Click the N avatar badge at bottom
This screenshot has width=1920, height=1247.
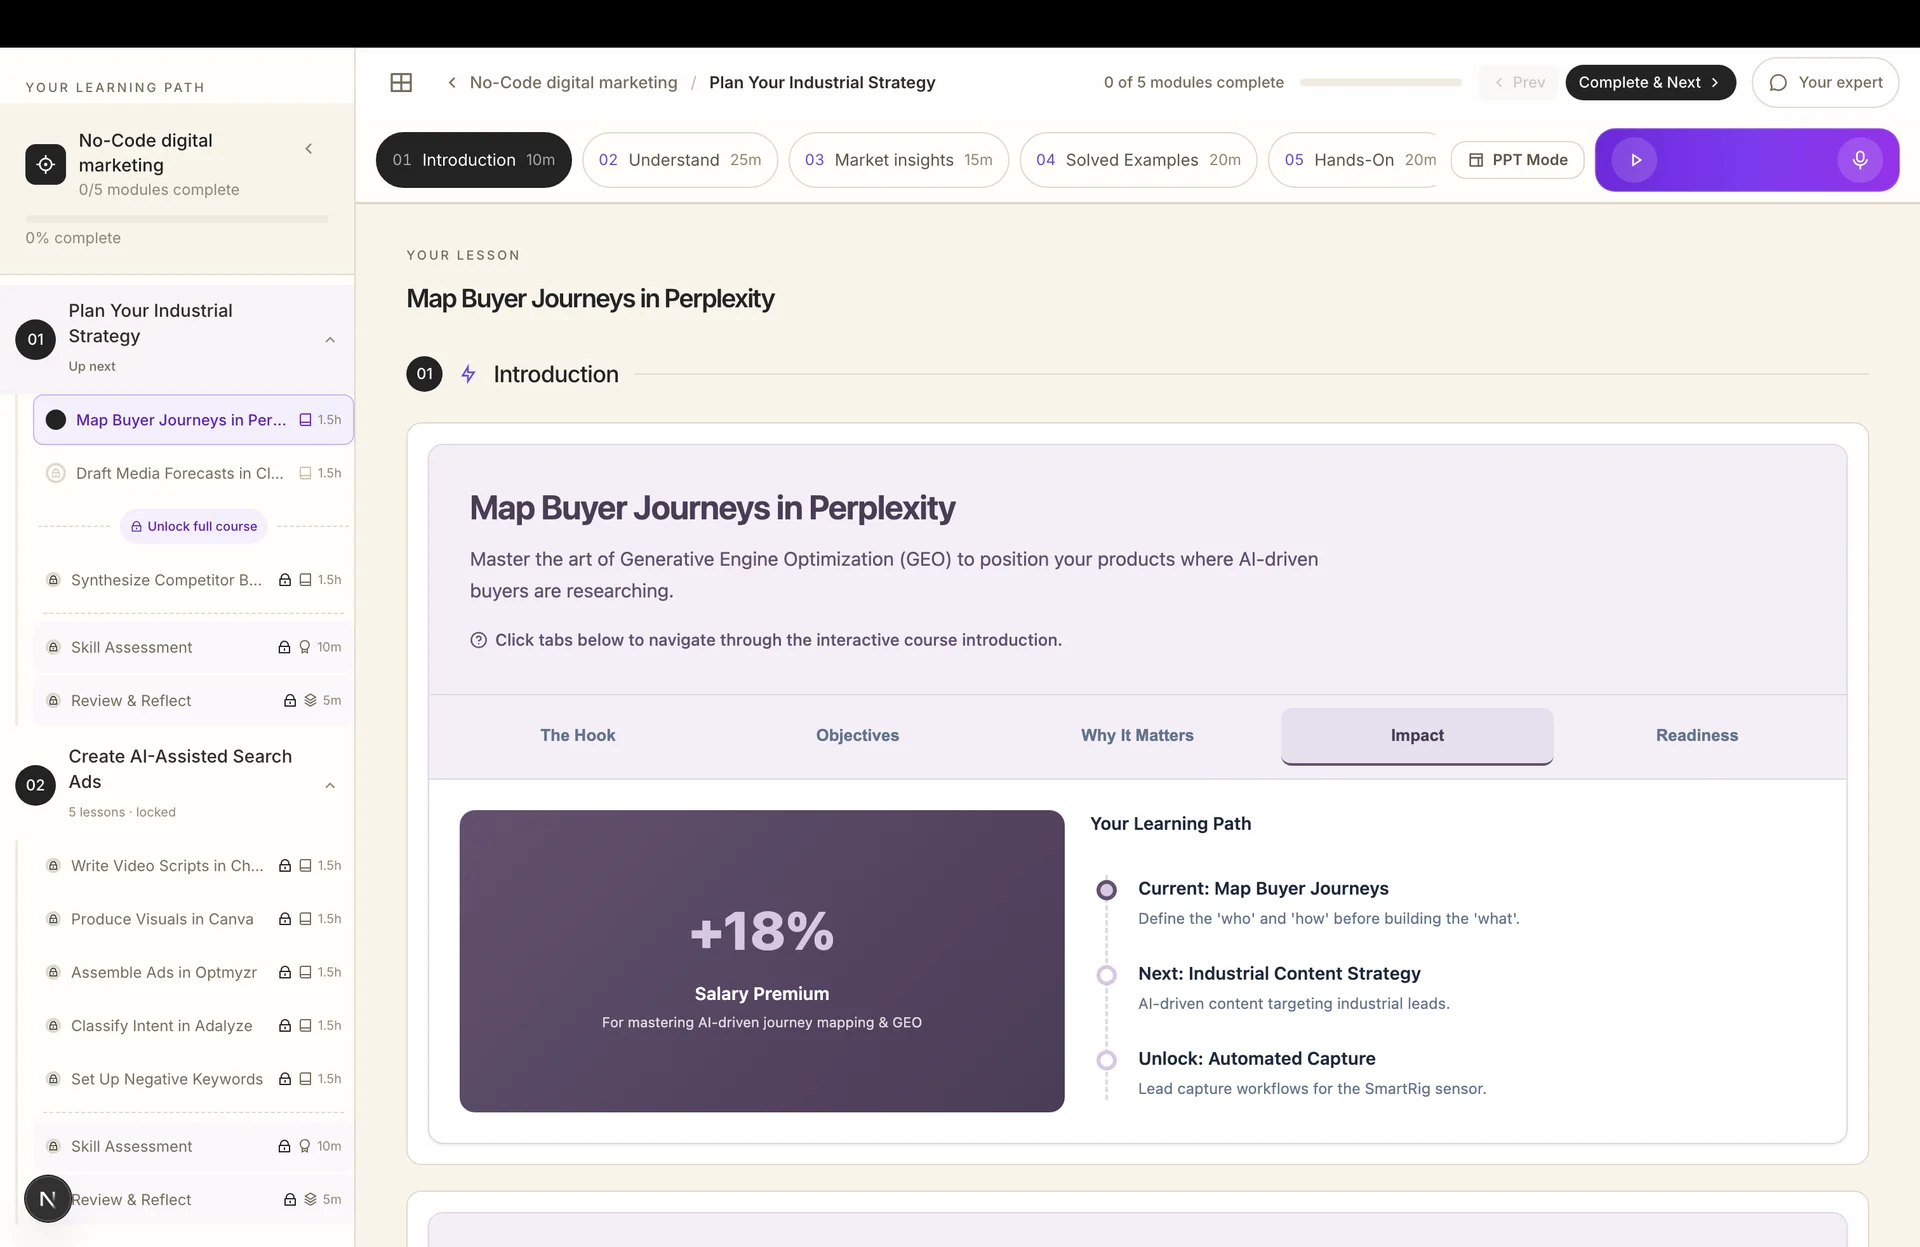(47, 1198)
